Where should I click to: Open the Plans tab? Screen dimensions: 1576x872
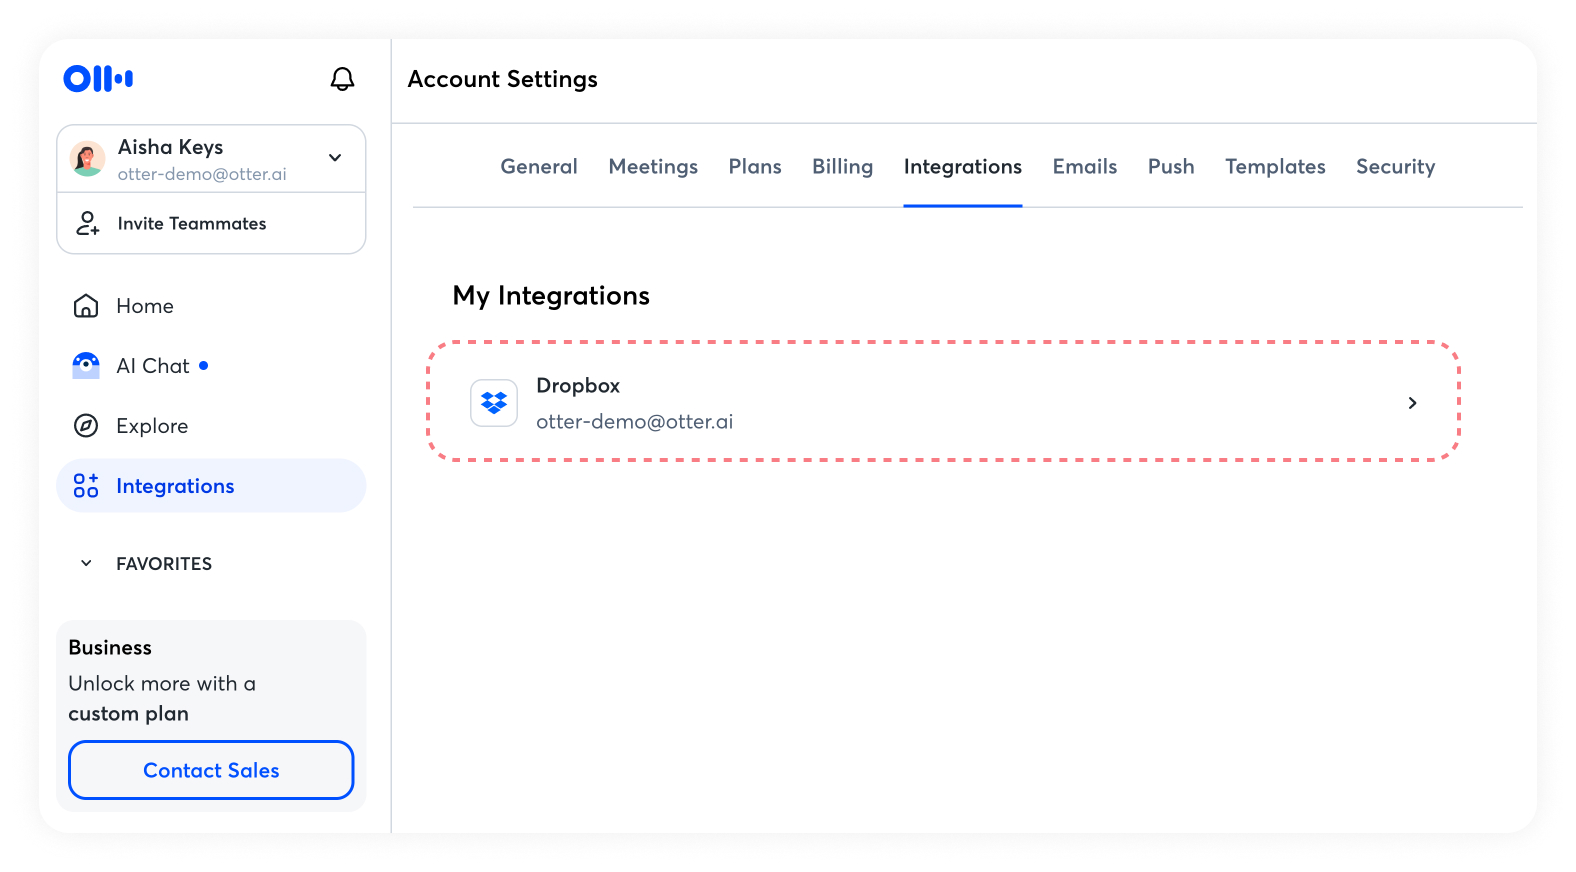(x=755, y=167)
